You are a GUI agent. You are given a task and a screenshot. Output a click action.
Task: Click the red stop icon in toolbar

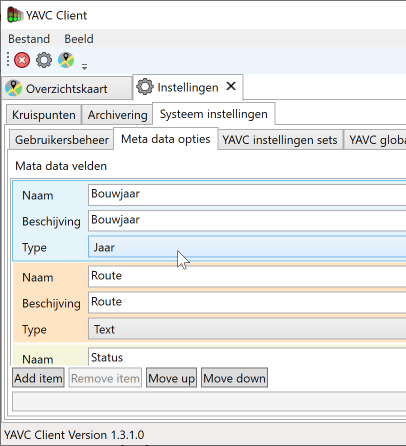22,60
